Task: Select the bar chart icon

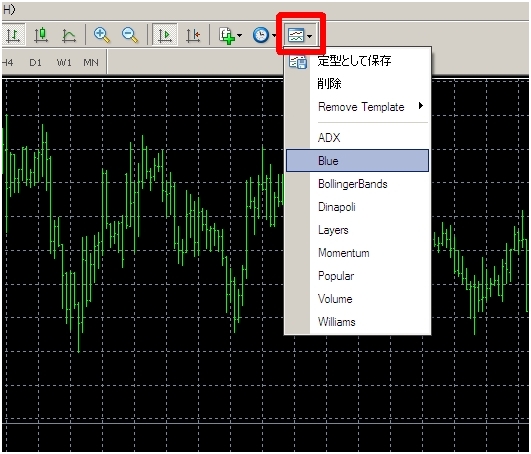Action: [x=13, y=35]
